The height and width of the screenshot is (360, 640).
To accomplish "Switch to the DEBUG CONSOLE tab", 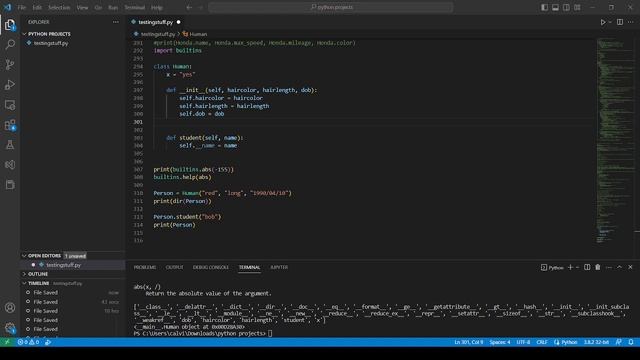I will (x=211, y=267).
